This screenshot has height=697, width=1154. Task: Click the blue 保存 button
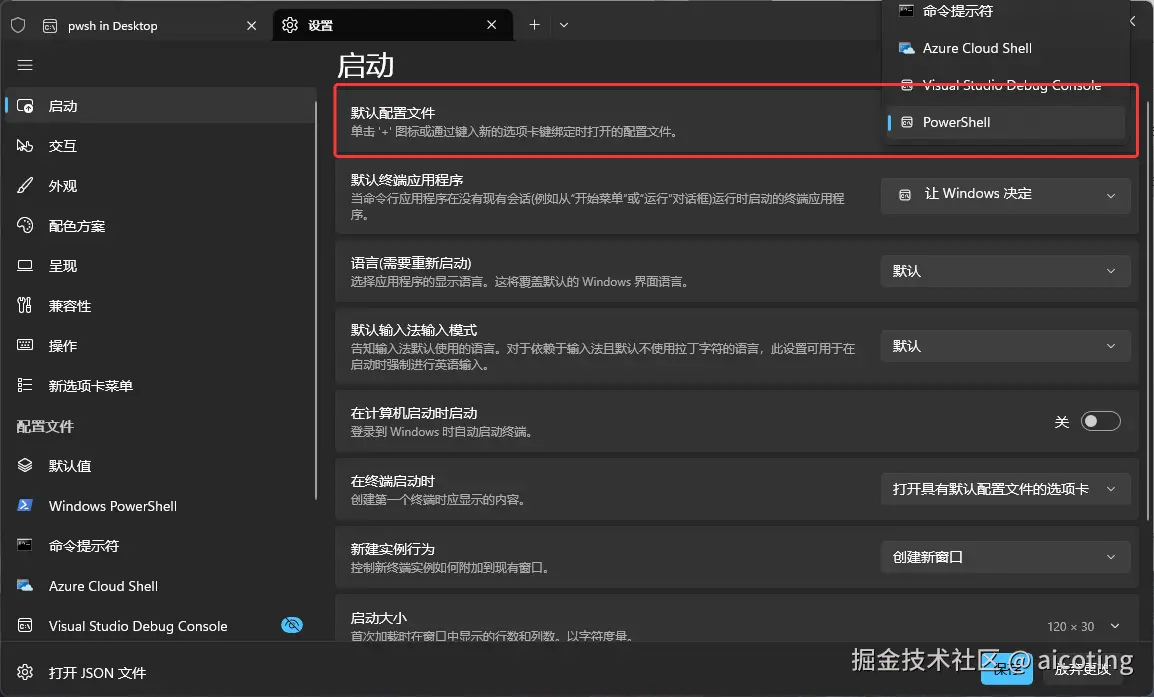(1006, 669)
